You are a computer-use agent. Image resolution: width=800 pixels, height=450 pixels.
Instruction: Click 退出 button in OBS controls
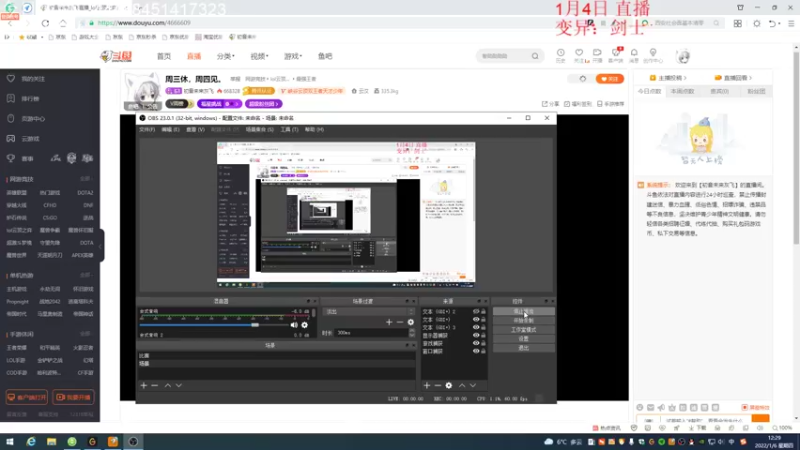pos(523,348)
